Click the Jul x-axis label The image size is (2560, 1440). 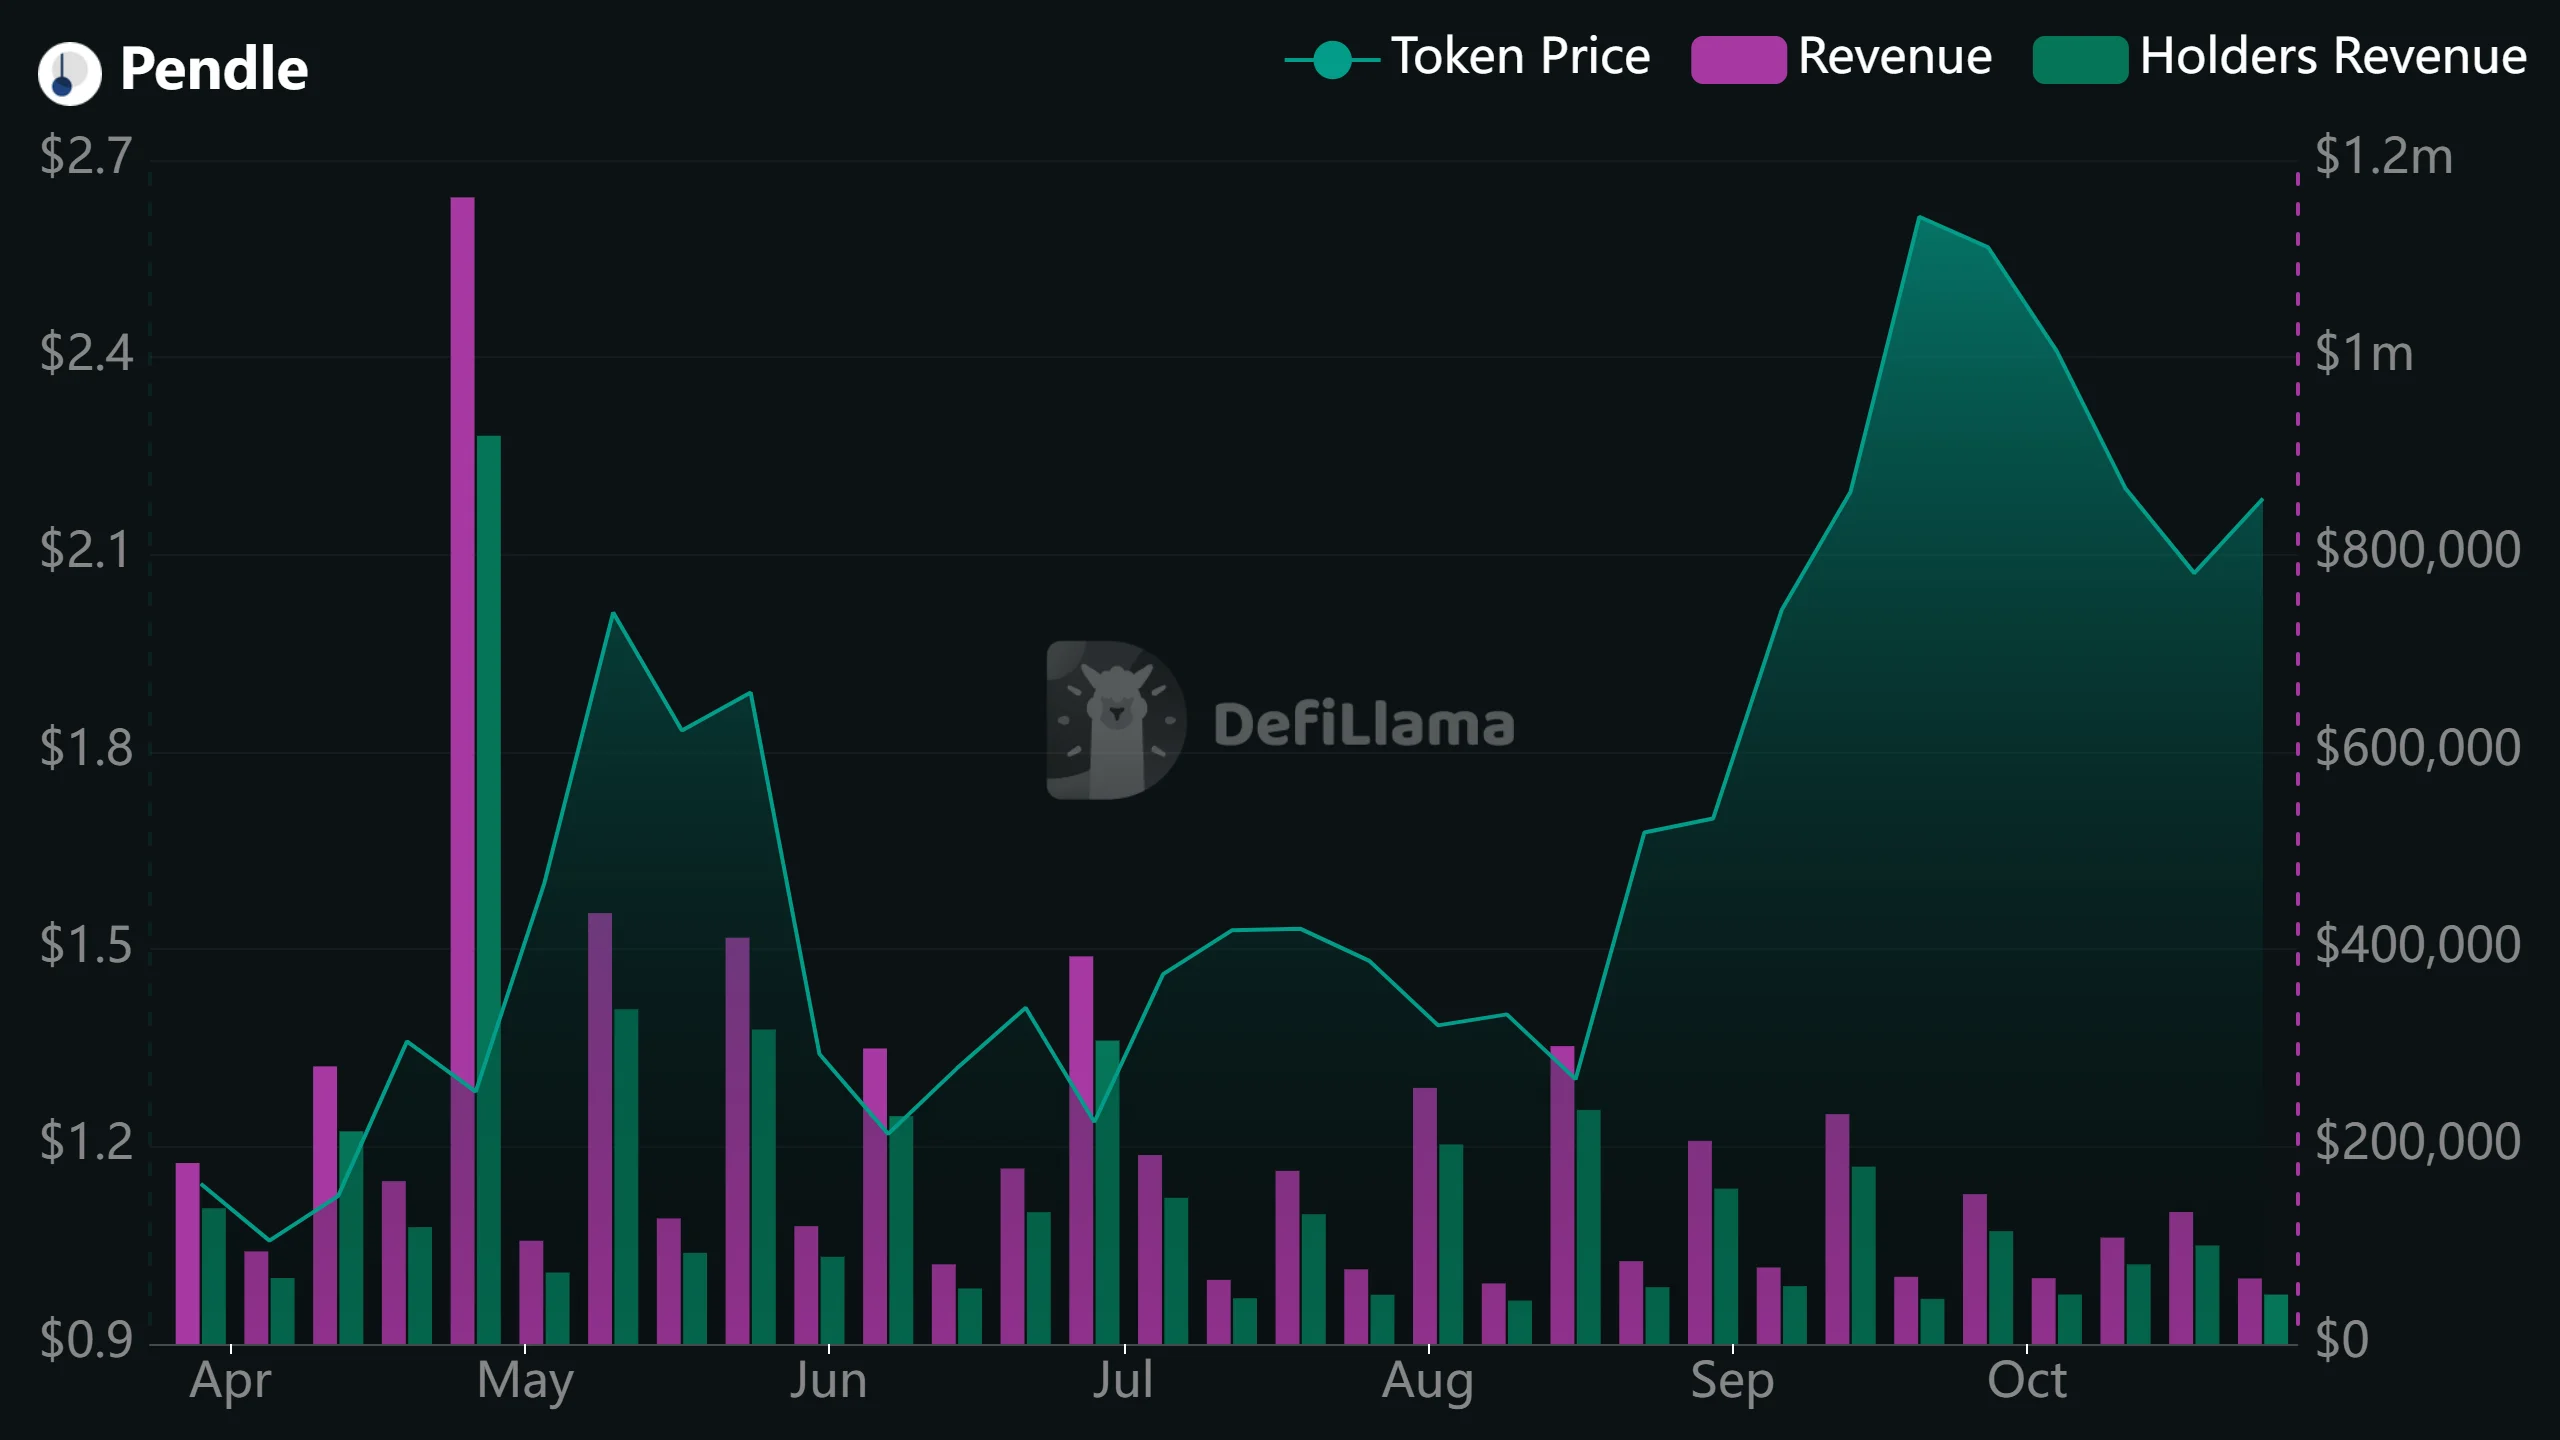point(1123,1381)
